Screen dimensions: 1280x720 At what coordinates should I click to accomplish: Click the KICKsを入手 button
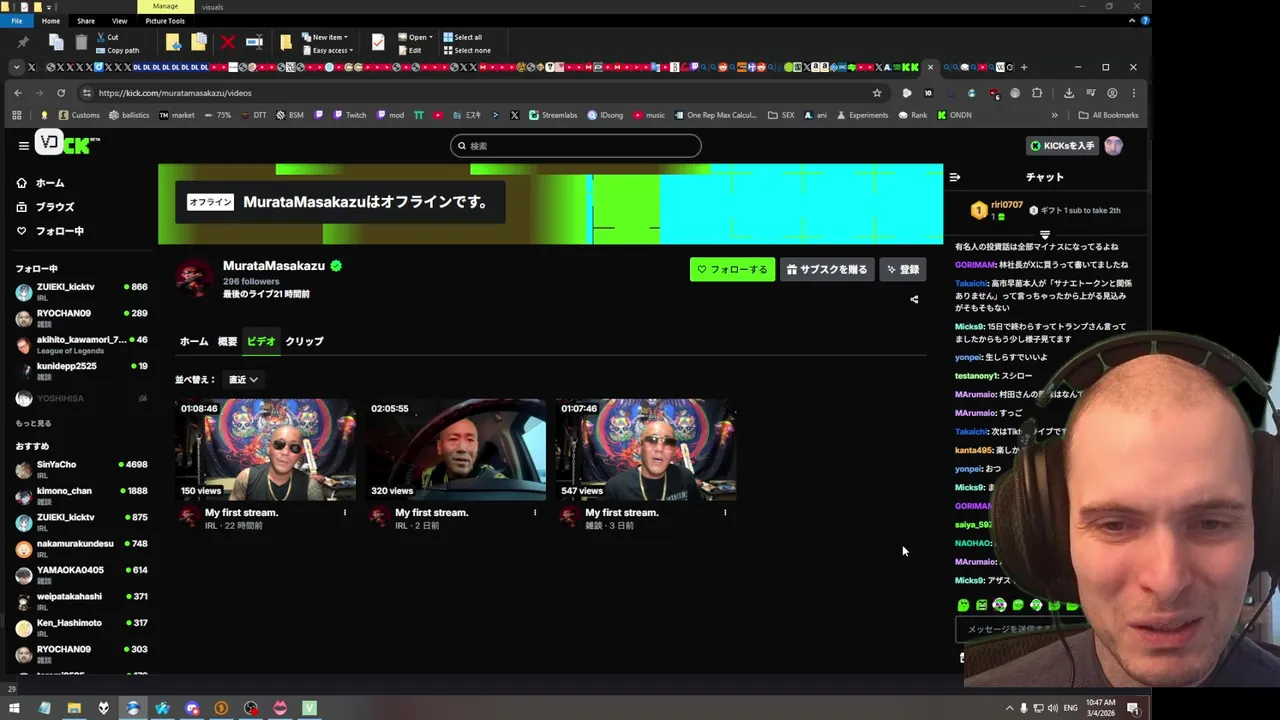(x=1062, y=146)
